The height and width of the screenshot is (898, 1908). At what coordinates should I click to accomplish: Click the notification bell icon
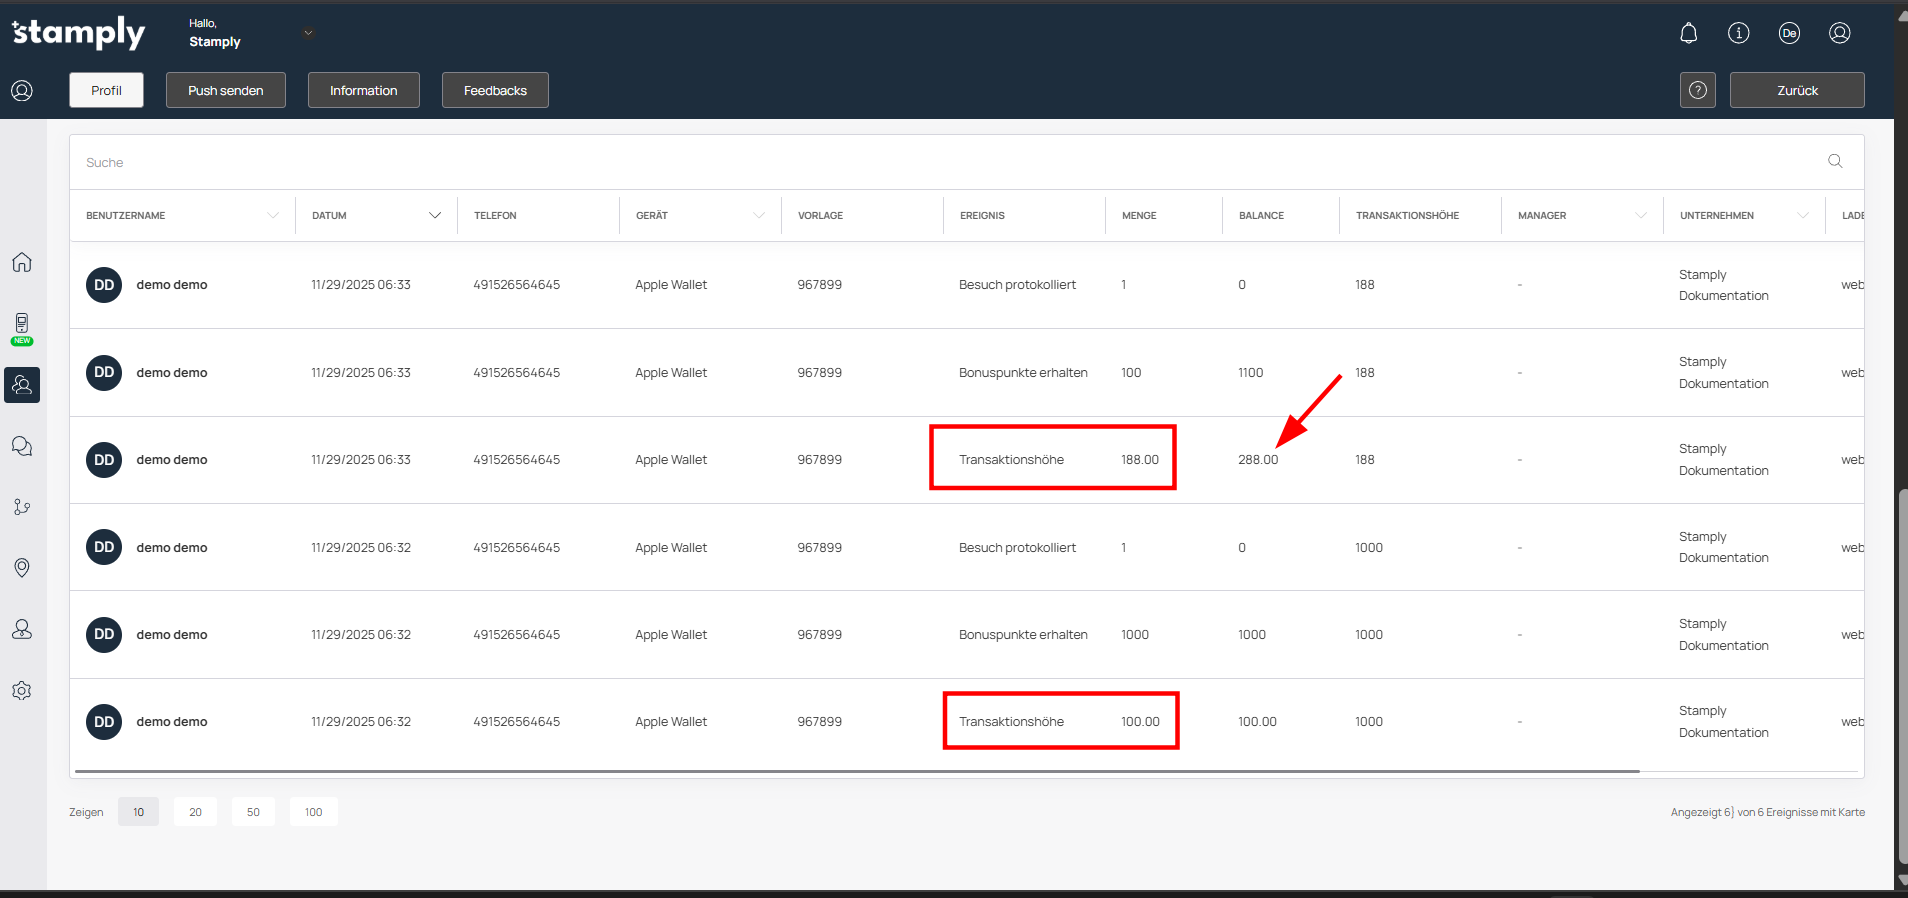point(1688,33)
